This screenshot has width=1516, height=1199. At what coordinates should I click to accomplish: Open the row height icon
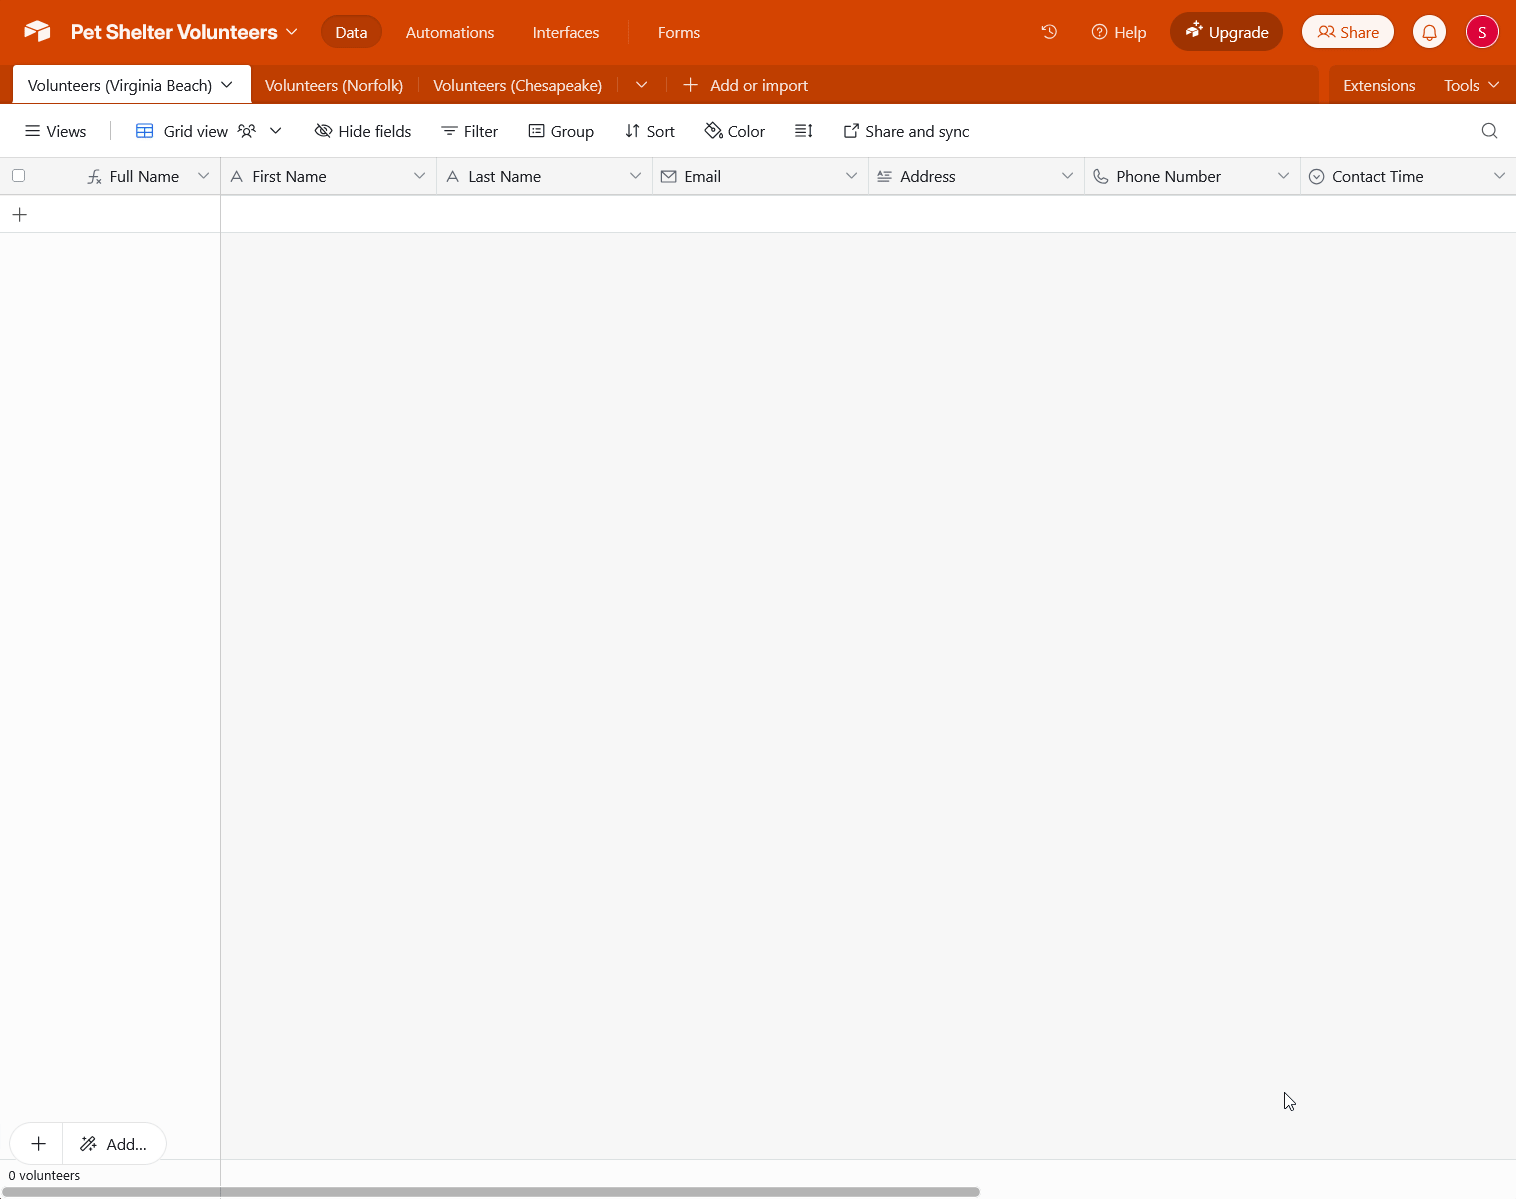pyautogui.click(x=803, y=131)
